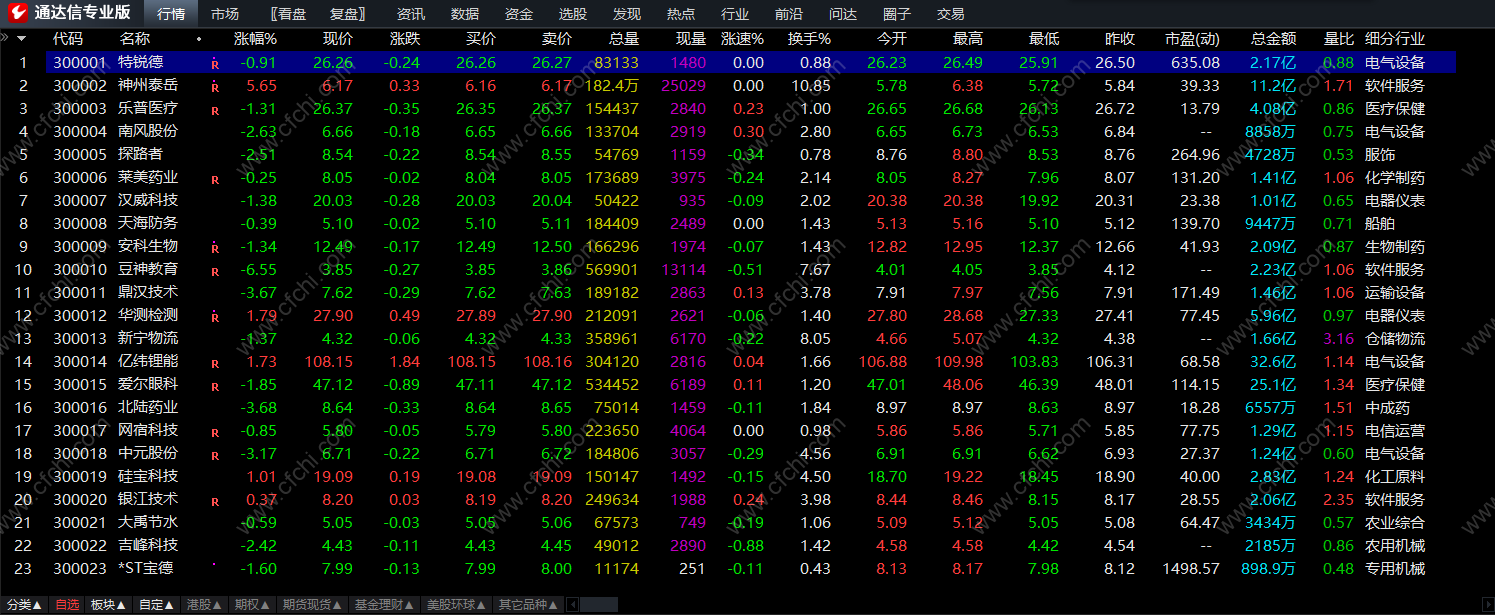Open the 其它品种 dropdown tab
The image size is (1495, 615).
[x=529, y=604]
